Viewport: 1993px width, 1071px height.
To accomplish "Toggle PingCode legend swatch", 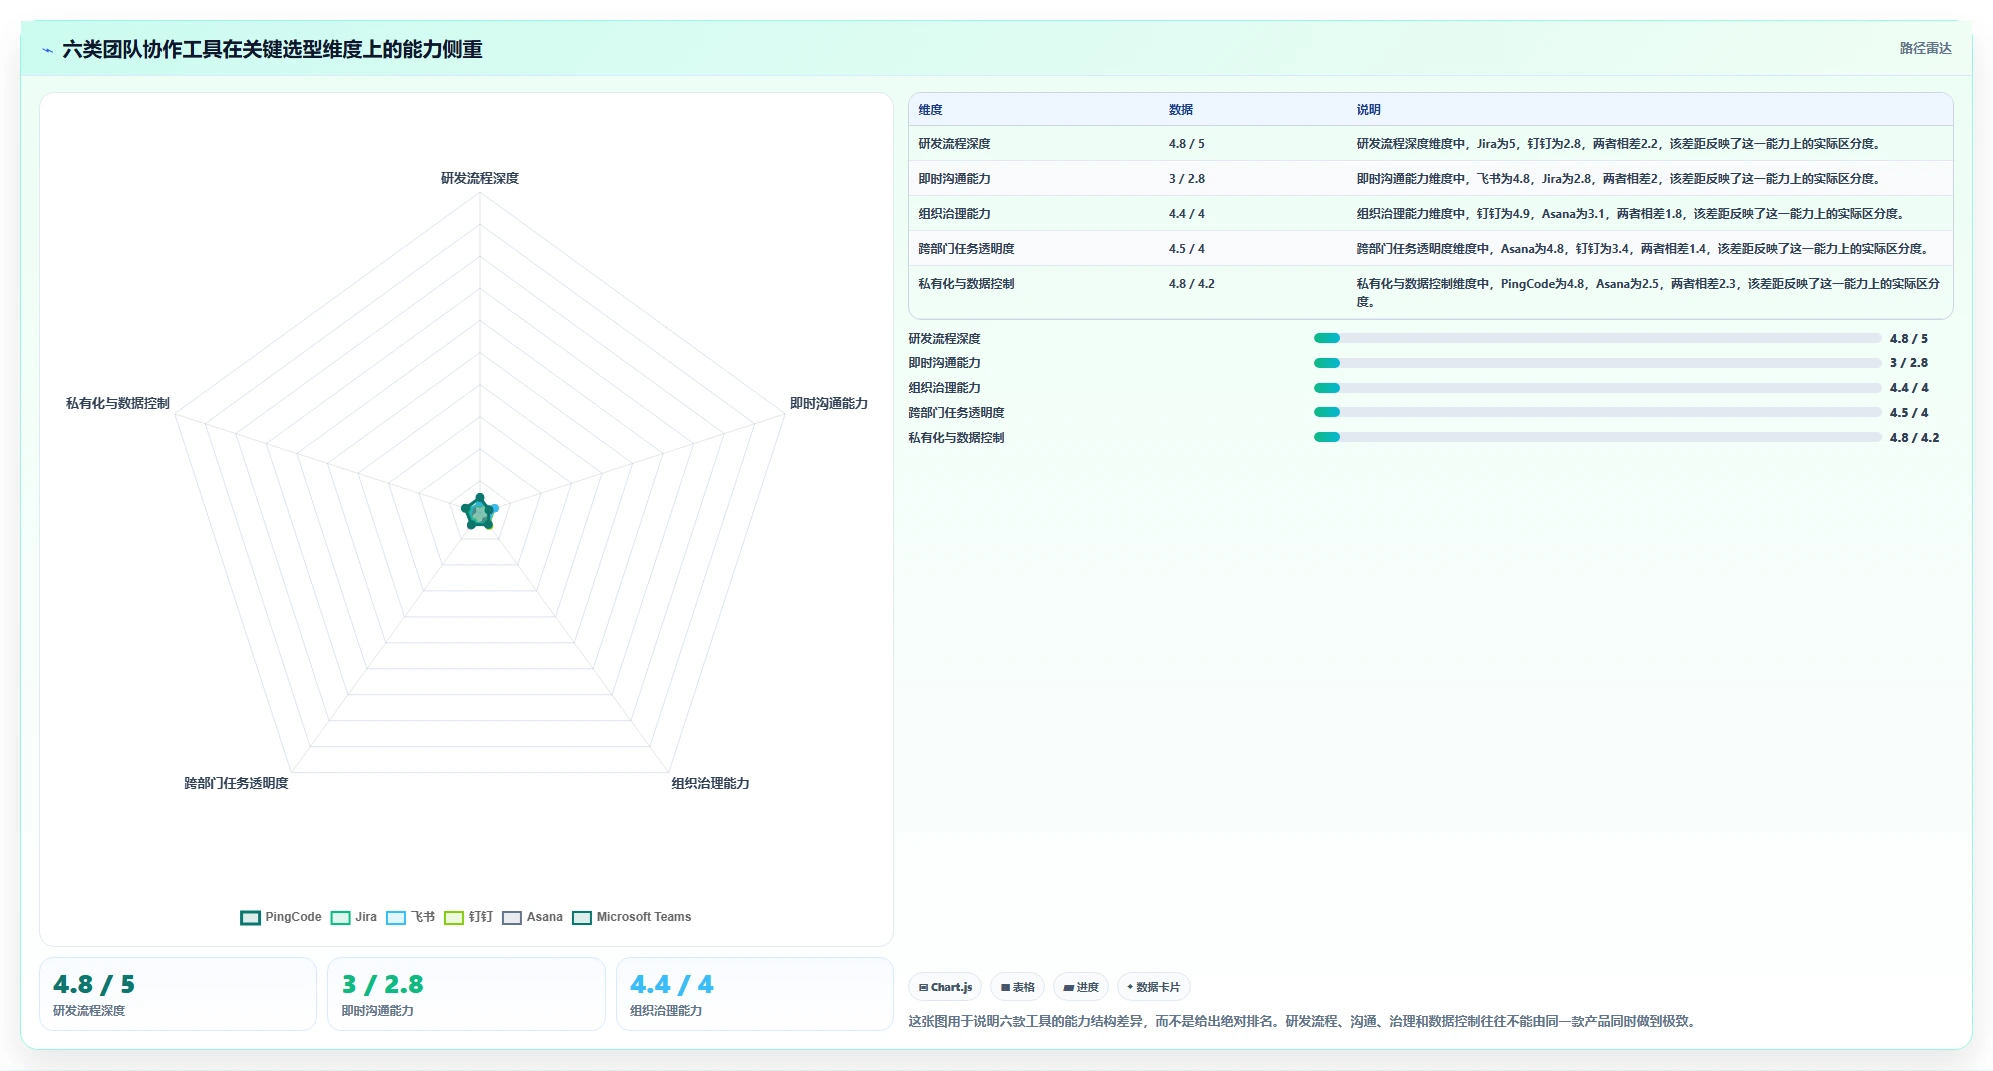I will coord(250,917).
